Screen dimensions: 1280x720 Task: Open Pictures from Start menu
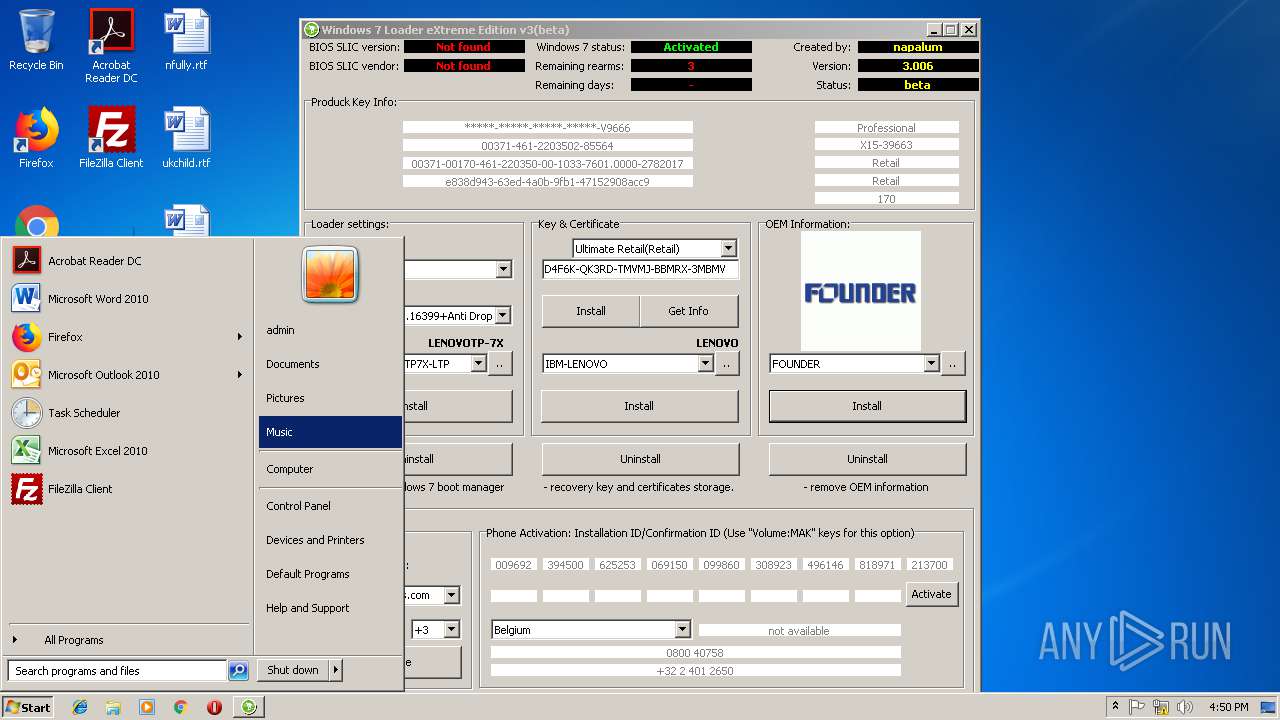pyautogui.click(x=330, y=398)
